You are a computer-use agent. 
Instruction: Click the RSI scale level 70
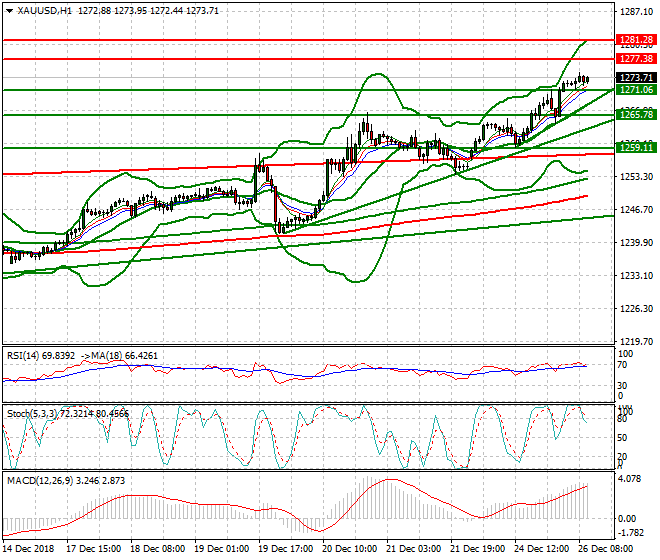[624, 365]
